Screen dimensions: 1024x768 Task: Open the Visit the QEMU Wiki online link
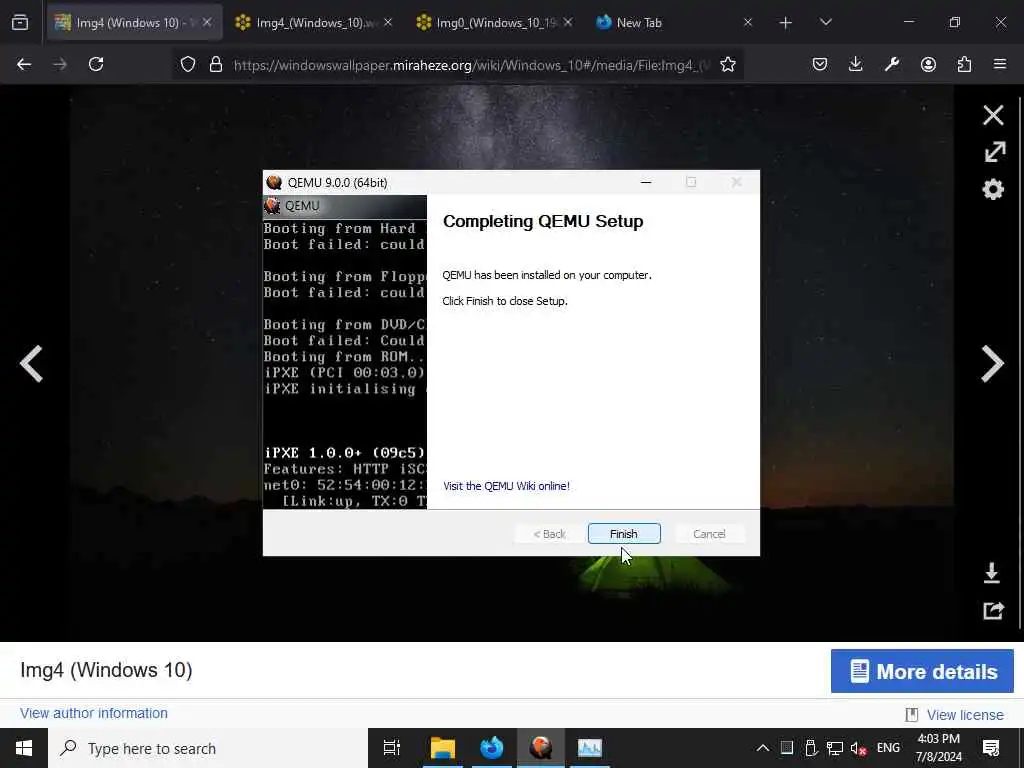pos(506,486)
